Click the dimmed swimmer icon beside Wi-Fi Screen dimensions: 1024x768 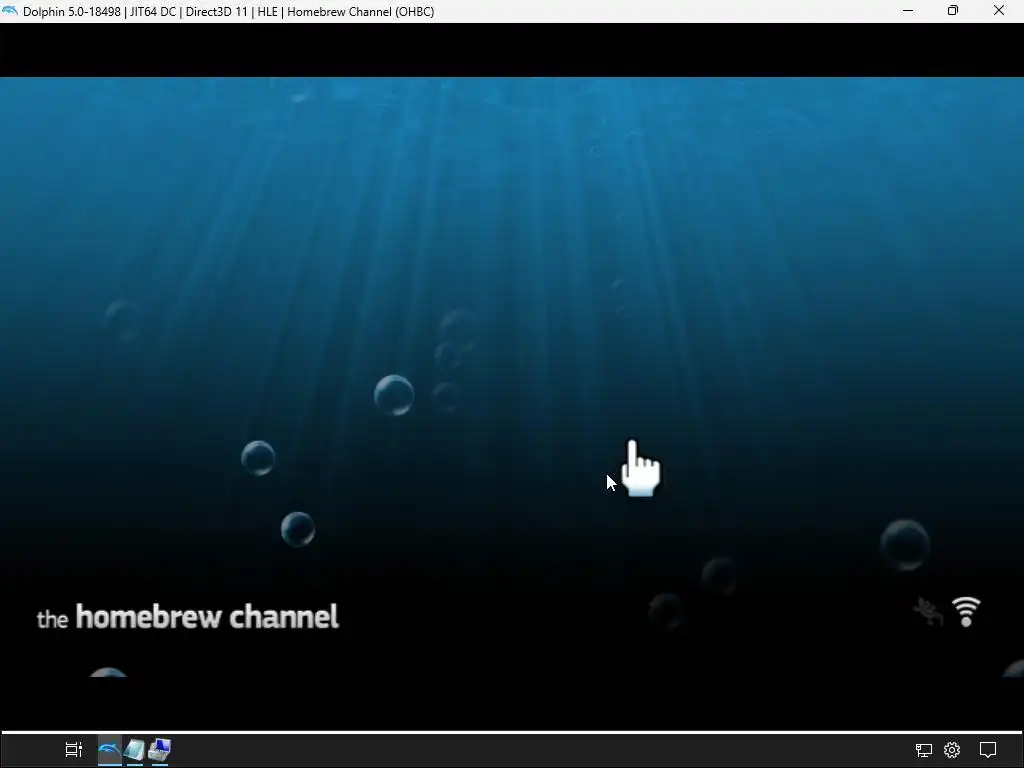[x=928, y=612]
